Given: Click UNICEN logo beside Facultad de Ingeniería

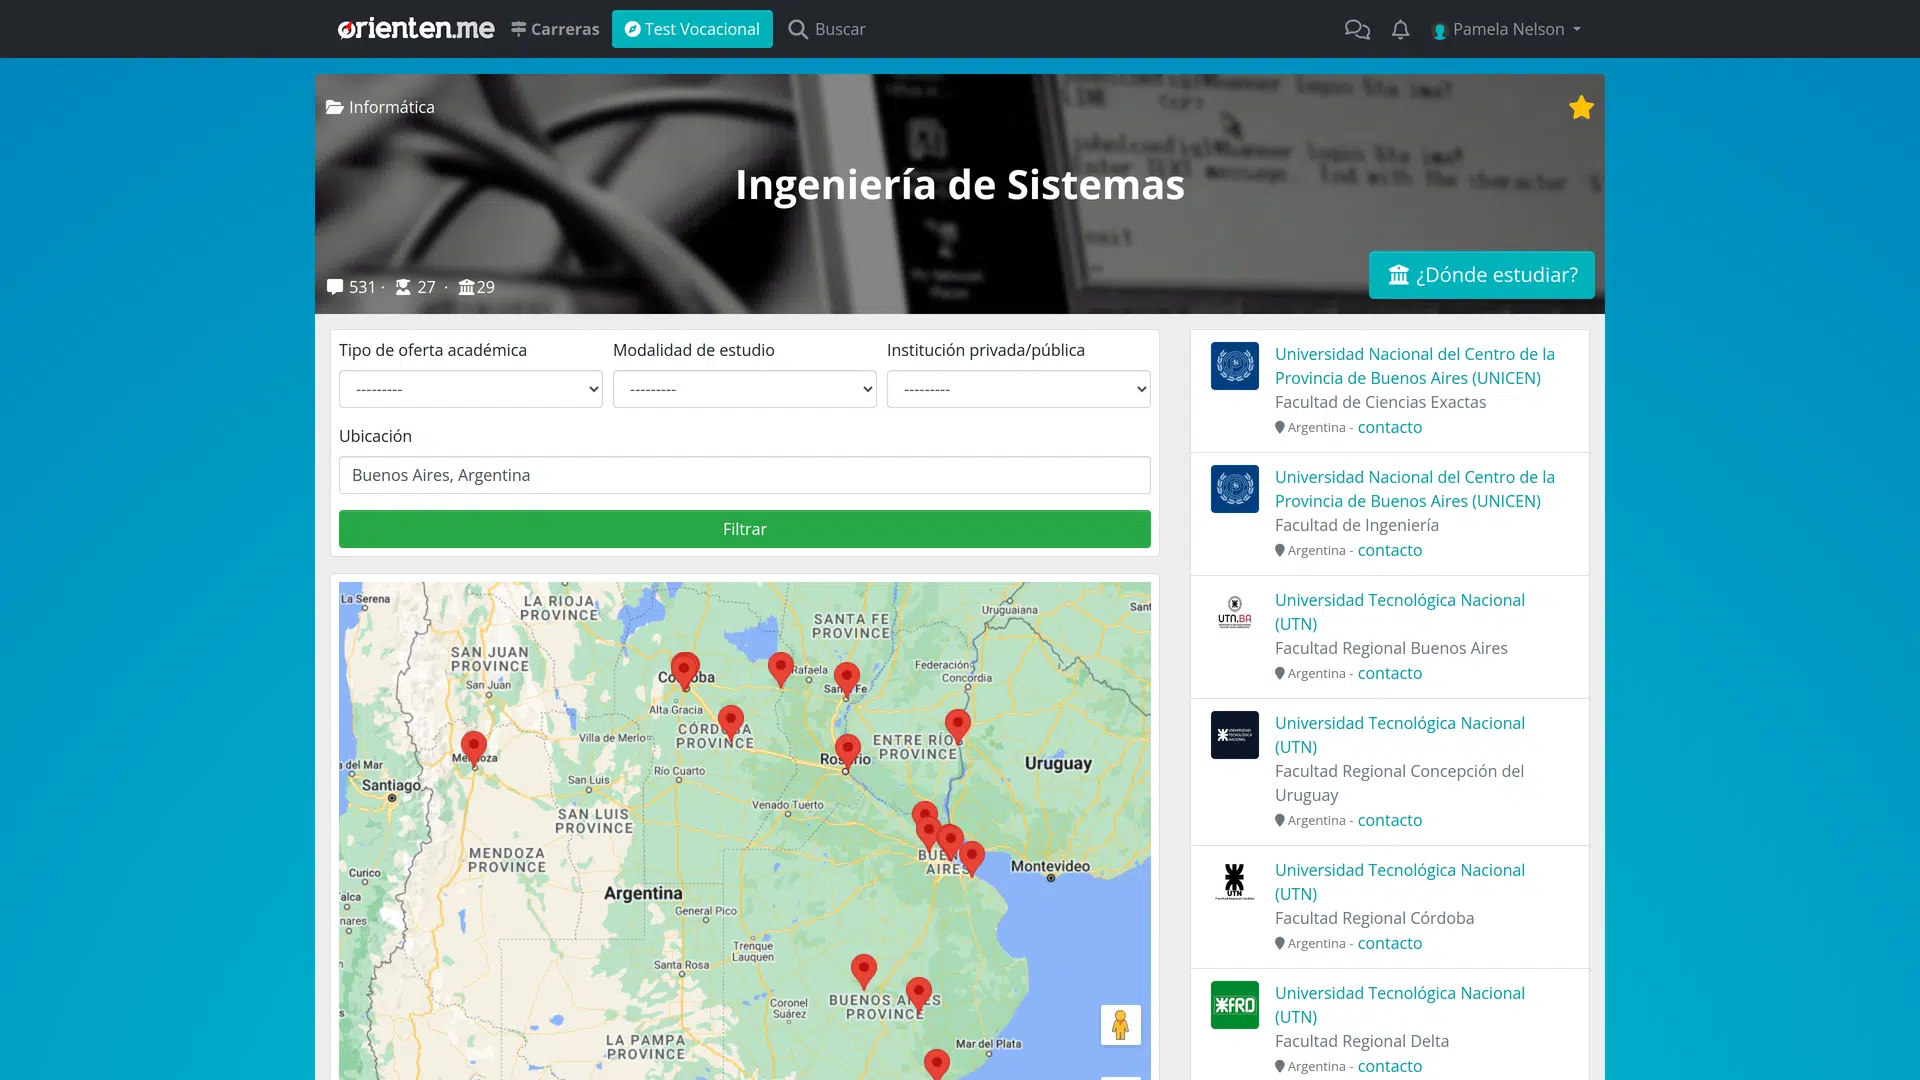Looking at the screenshot, I should [1235, 489].
